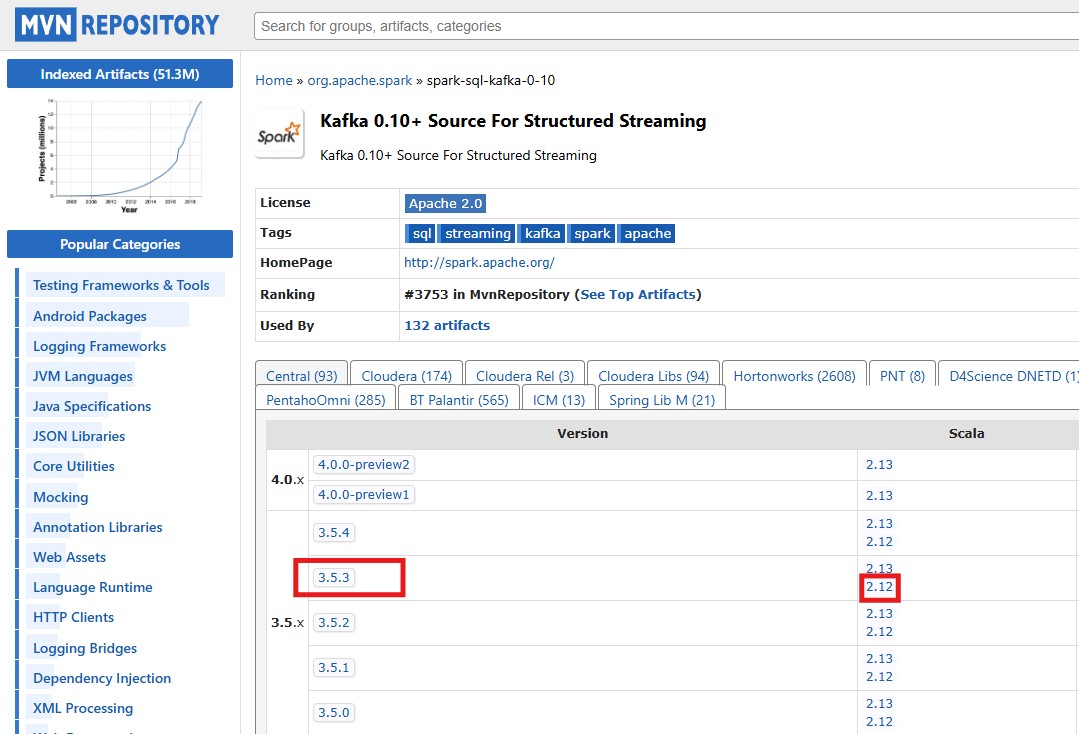Select the Central (93) tab
Image resolution: width=1079 pixels, height=734 pixels.
click(x=301, y=376)
